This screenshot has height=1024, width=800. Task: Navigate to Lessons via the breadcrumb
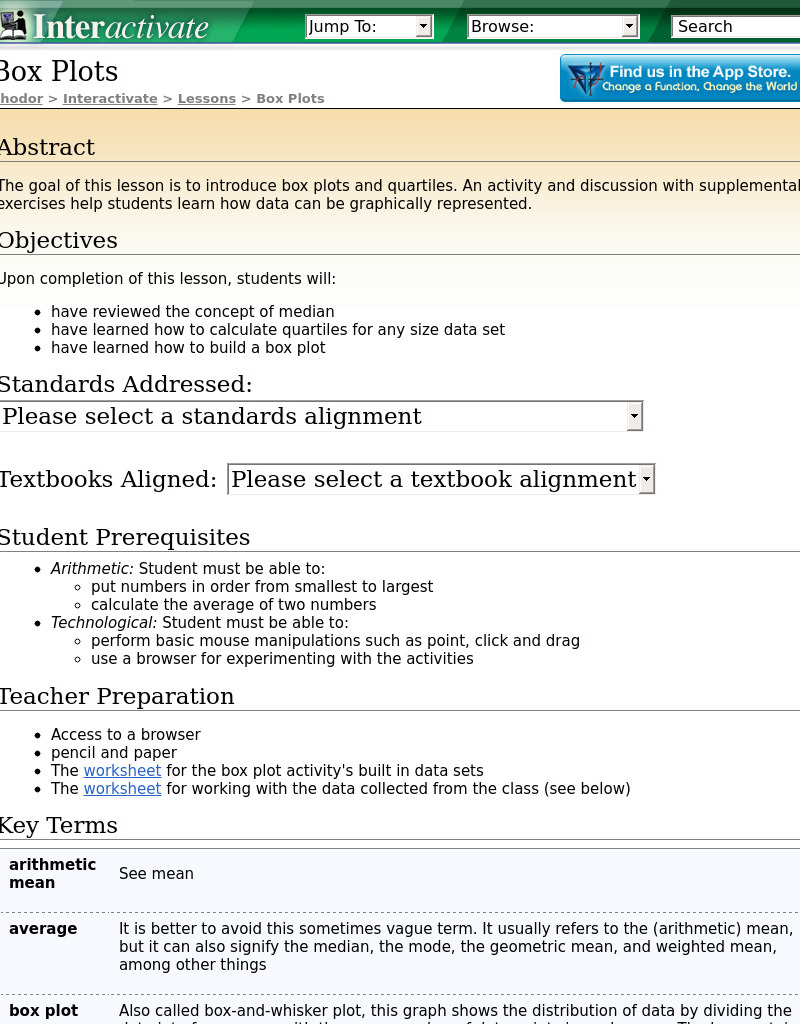tap(206, 98)
